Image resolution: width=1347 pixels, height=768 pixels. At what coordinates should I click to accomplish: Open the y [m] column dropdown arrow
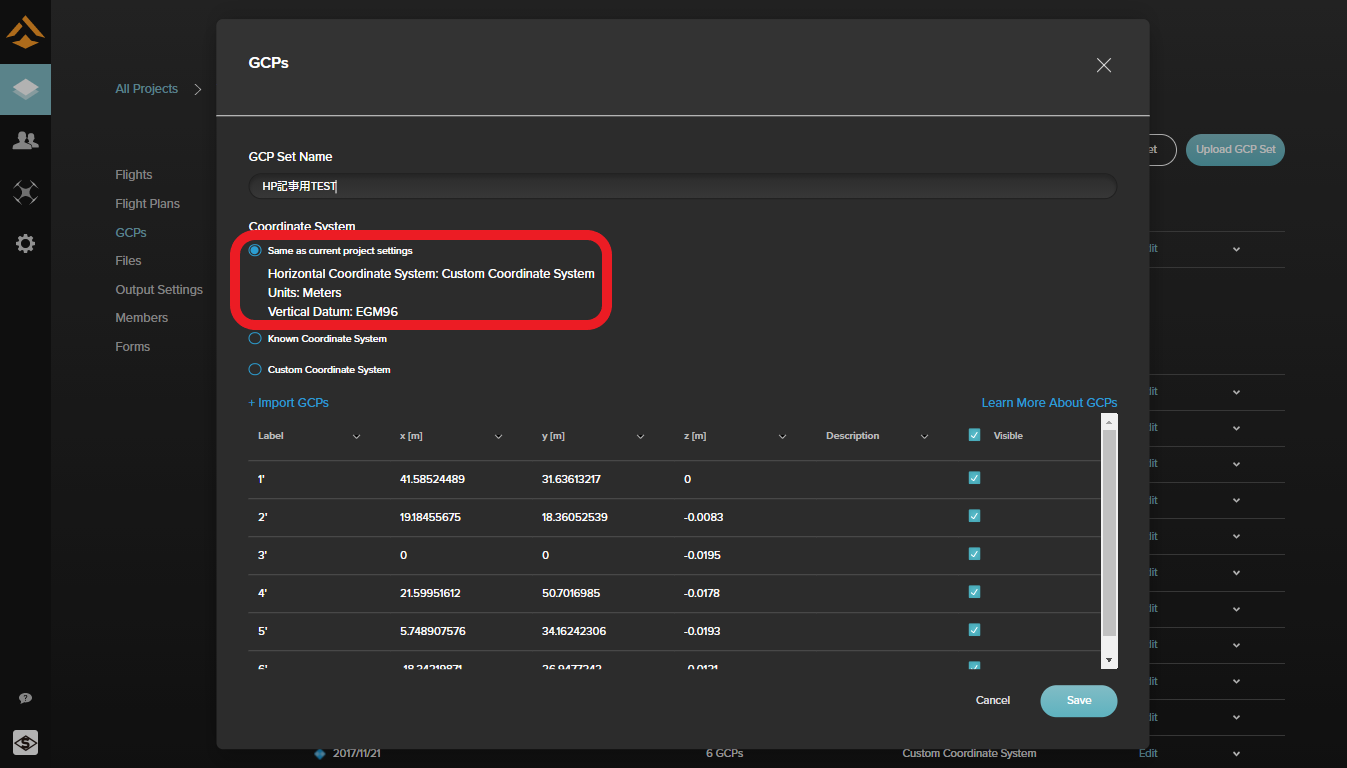click(x=640, y=436)
